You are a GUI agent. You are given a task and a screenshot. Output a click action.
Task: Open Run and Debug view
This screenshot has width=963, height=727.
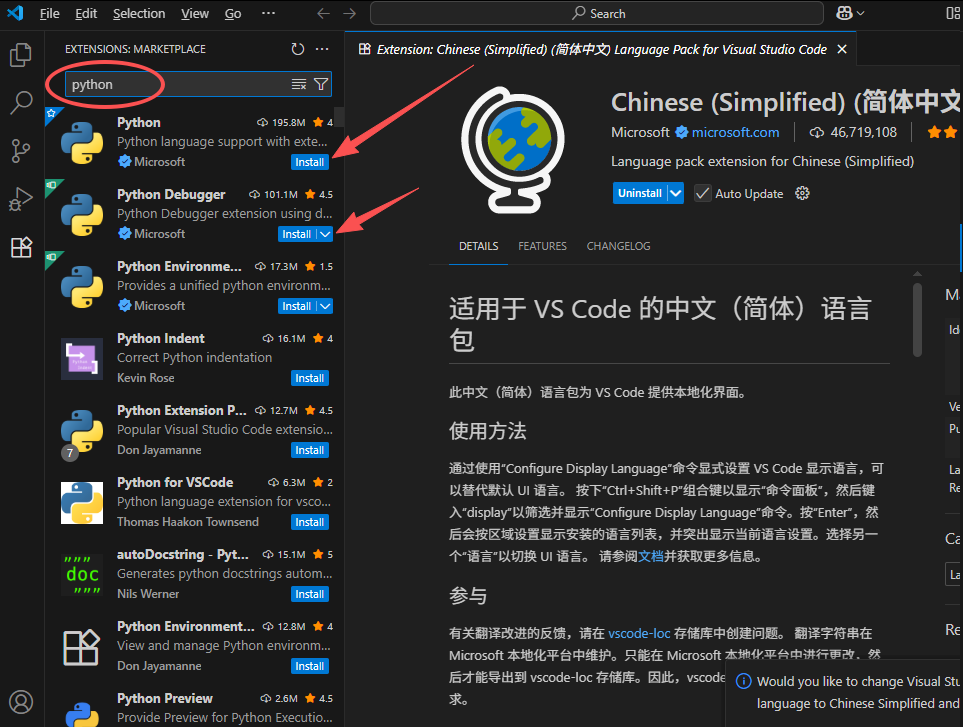[21, 199]
